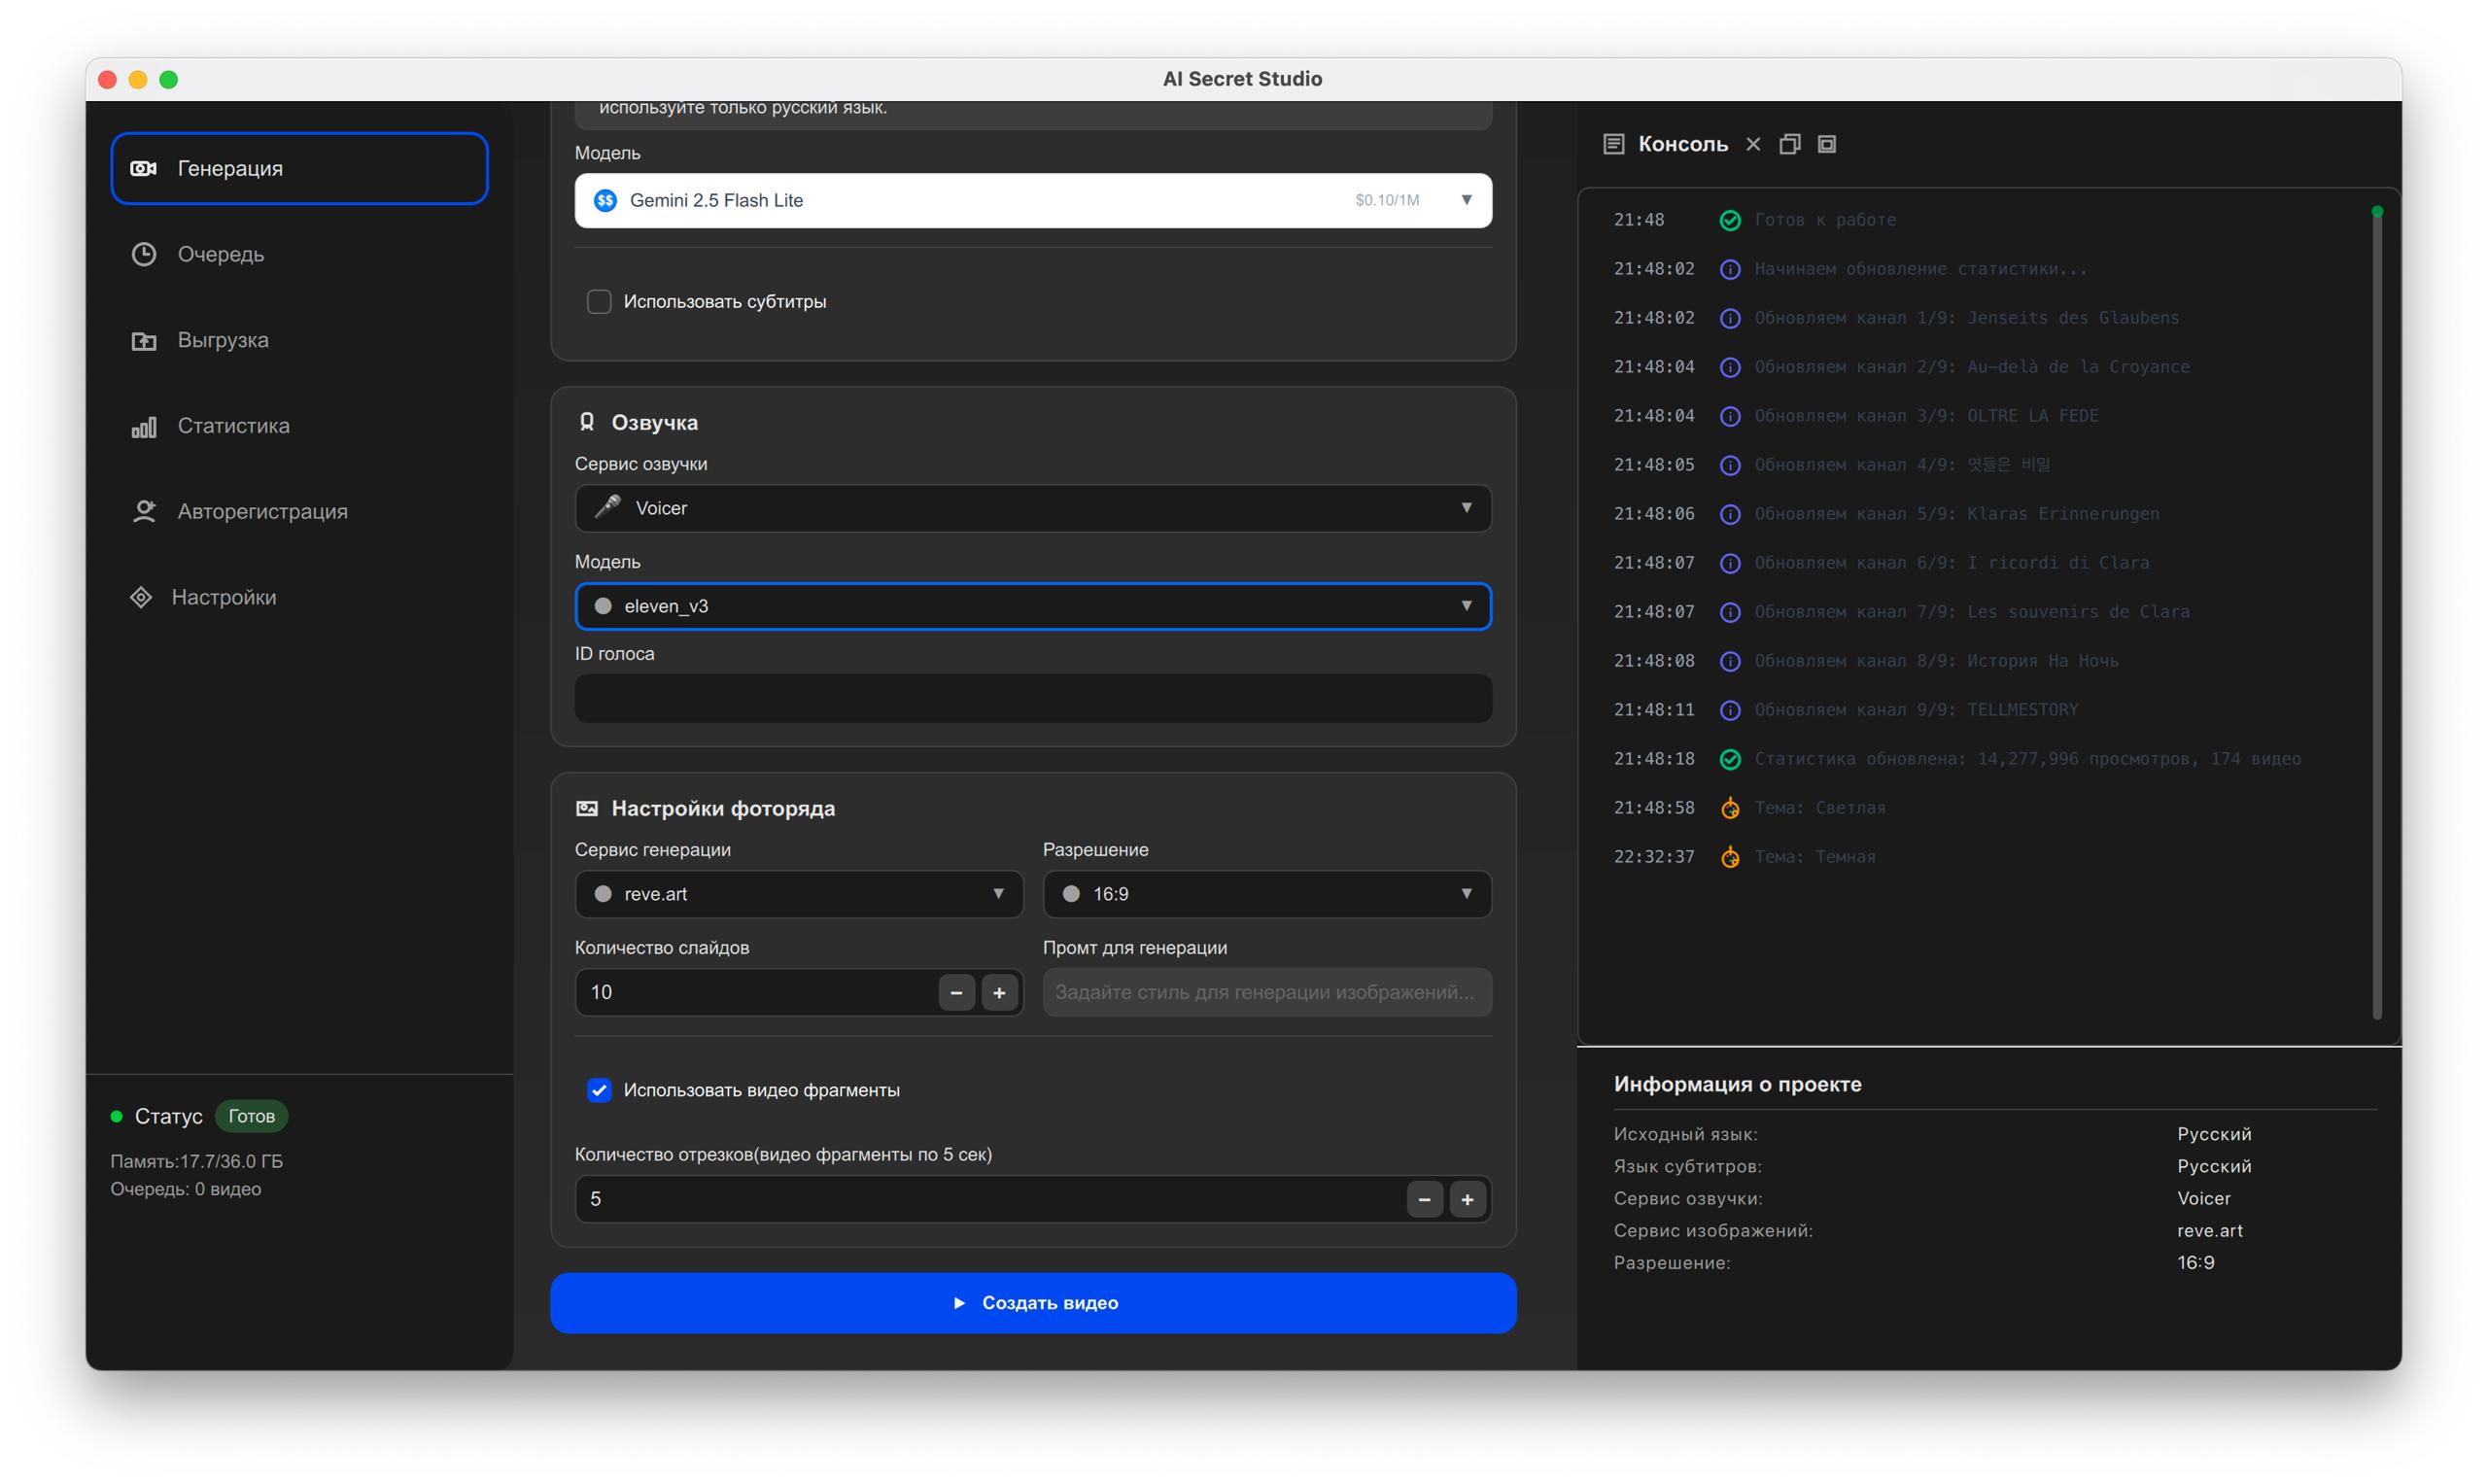
Task: Open the 16:9 resolution dropdown
Action: coord(1266,894)
